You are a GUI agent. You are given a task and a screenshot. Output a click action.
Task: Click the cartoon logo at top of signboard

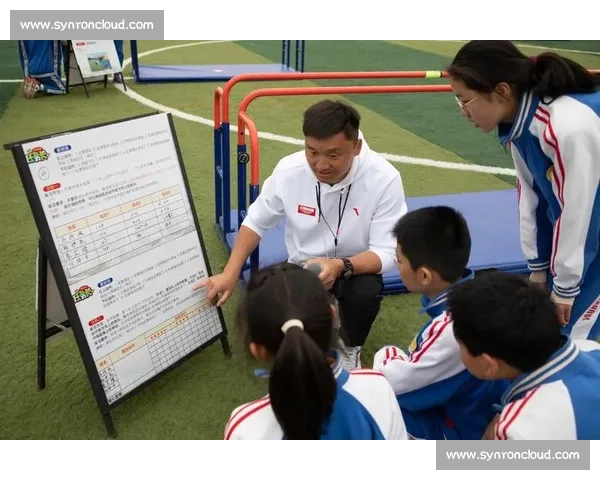(37, 155)
